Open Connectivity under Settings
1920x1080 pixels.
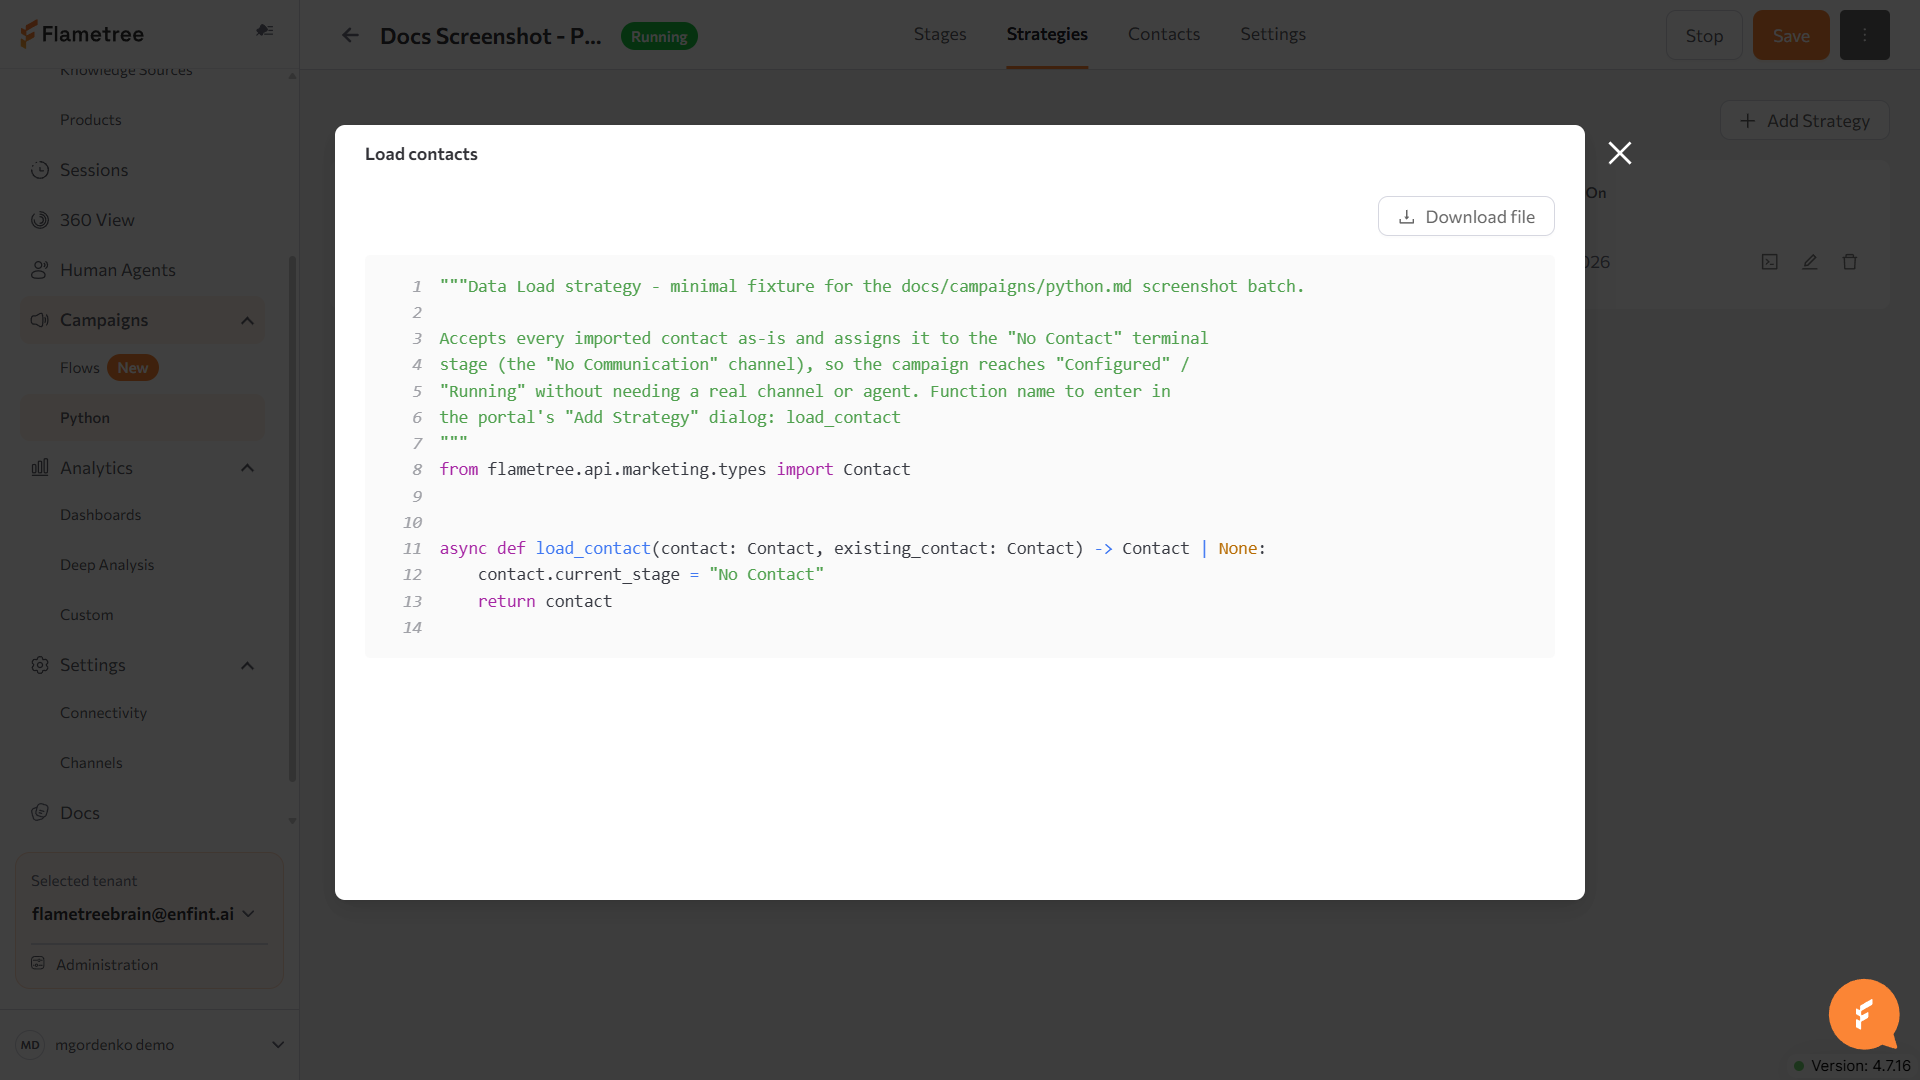coord(104,713)
